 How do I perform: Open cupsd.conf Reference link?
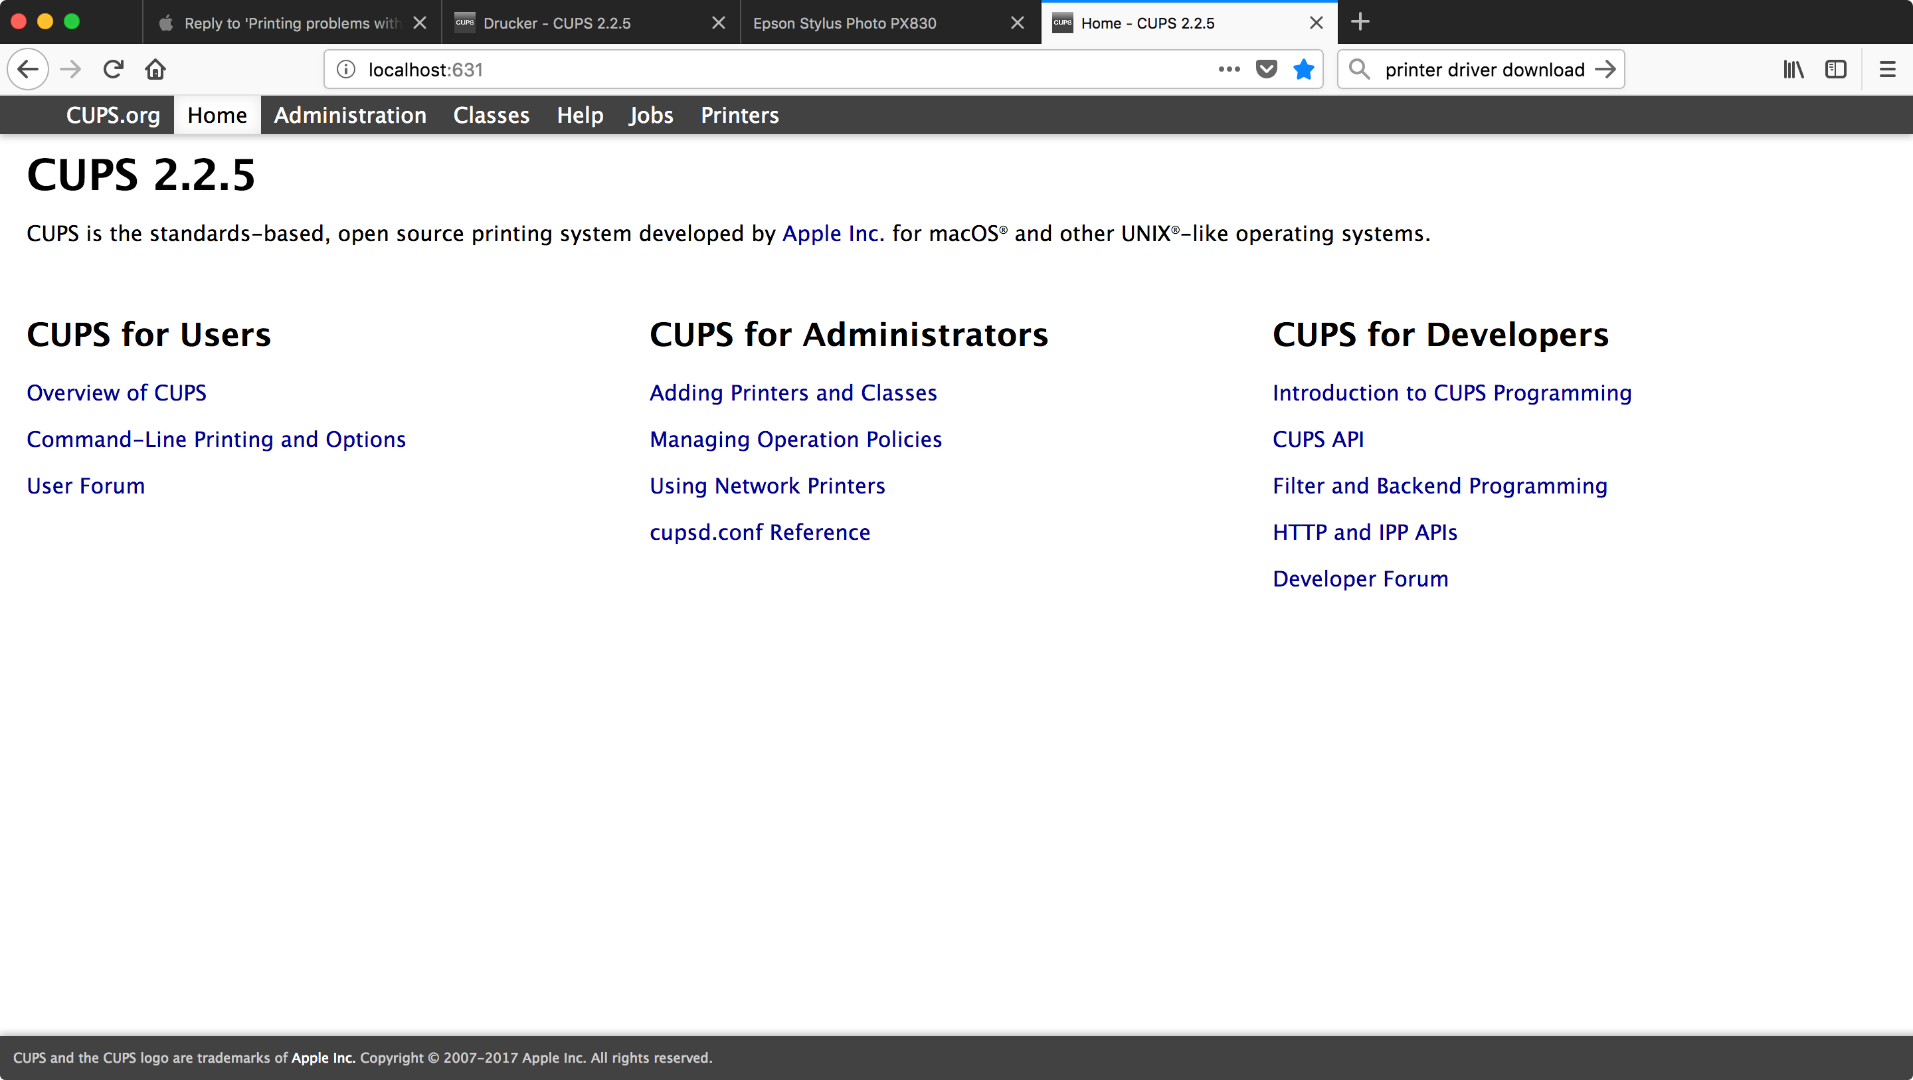click(760, 532)
